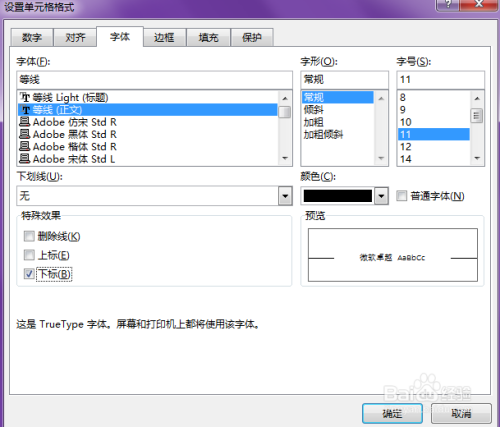Click TrueType icon beside 等线 Light
Image resolution: width=500 pixels, height=427 pixels.
(x=25, y=98)
